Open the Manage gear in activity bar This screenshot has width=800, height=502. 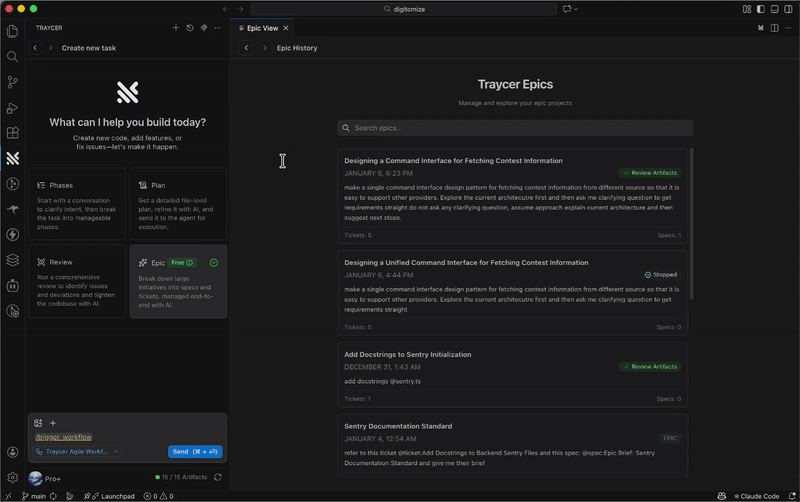pyautogui.click(x=13, y=478)
